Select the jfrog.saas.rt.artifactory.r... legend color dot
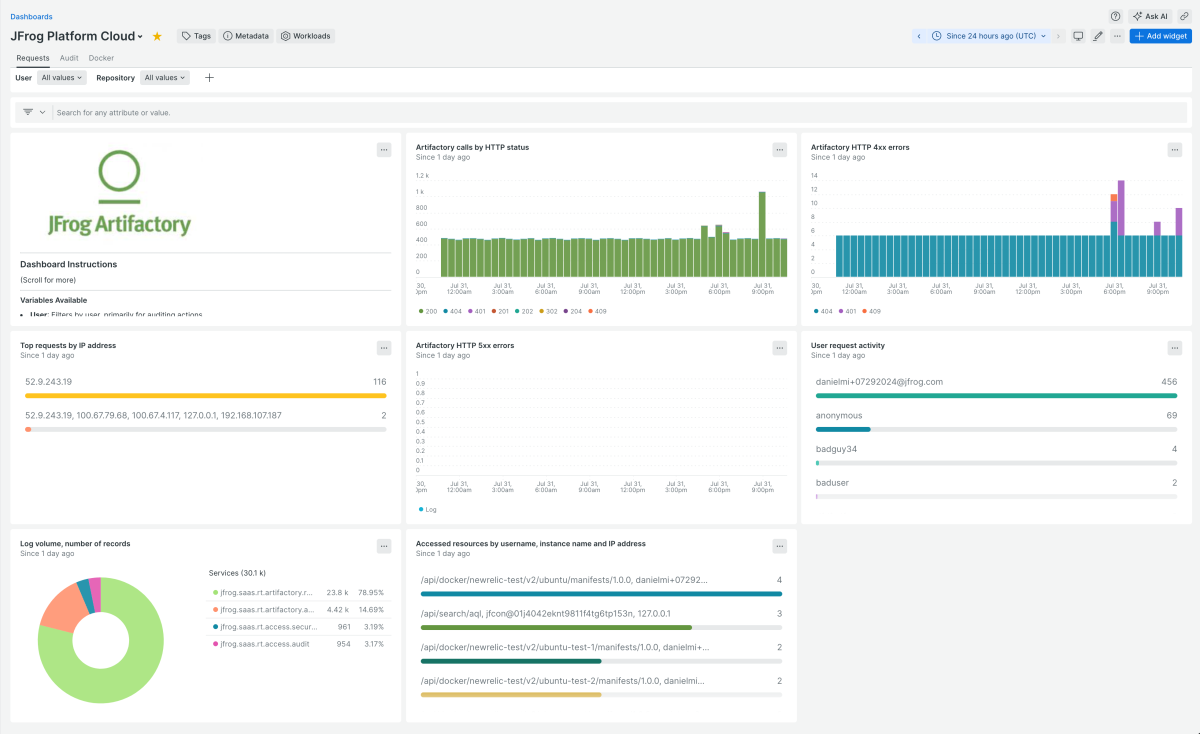Screen dimensions: 1200x734 [215, 592]
